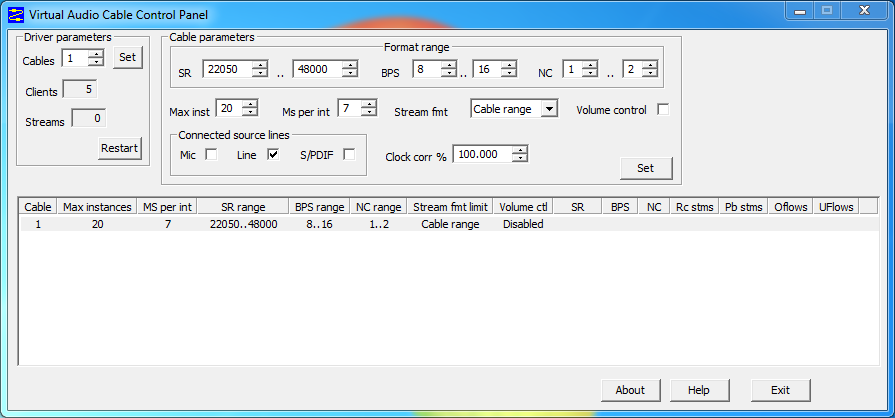This screenshot has height=418, width=895.
Task: Decrease maximum BPS value 16
Action: pyautogui.click(x=510, y=73)
